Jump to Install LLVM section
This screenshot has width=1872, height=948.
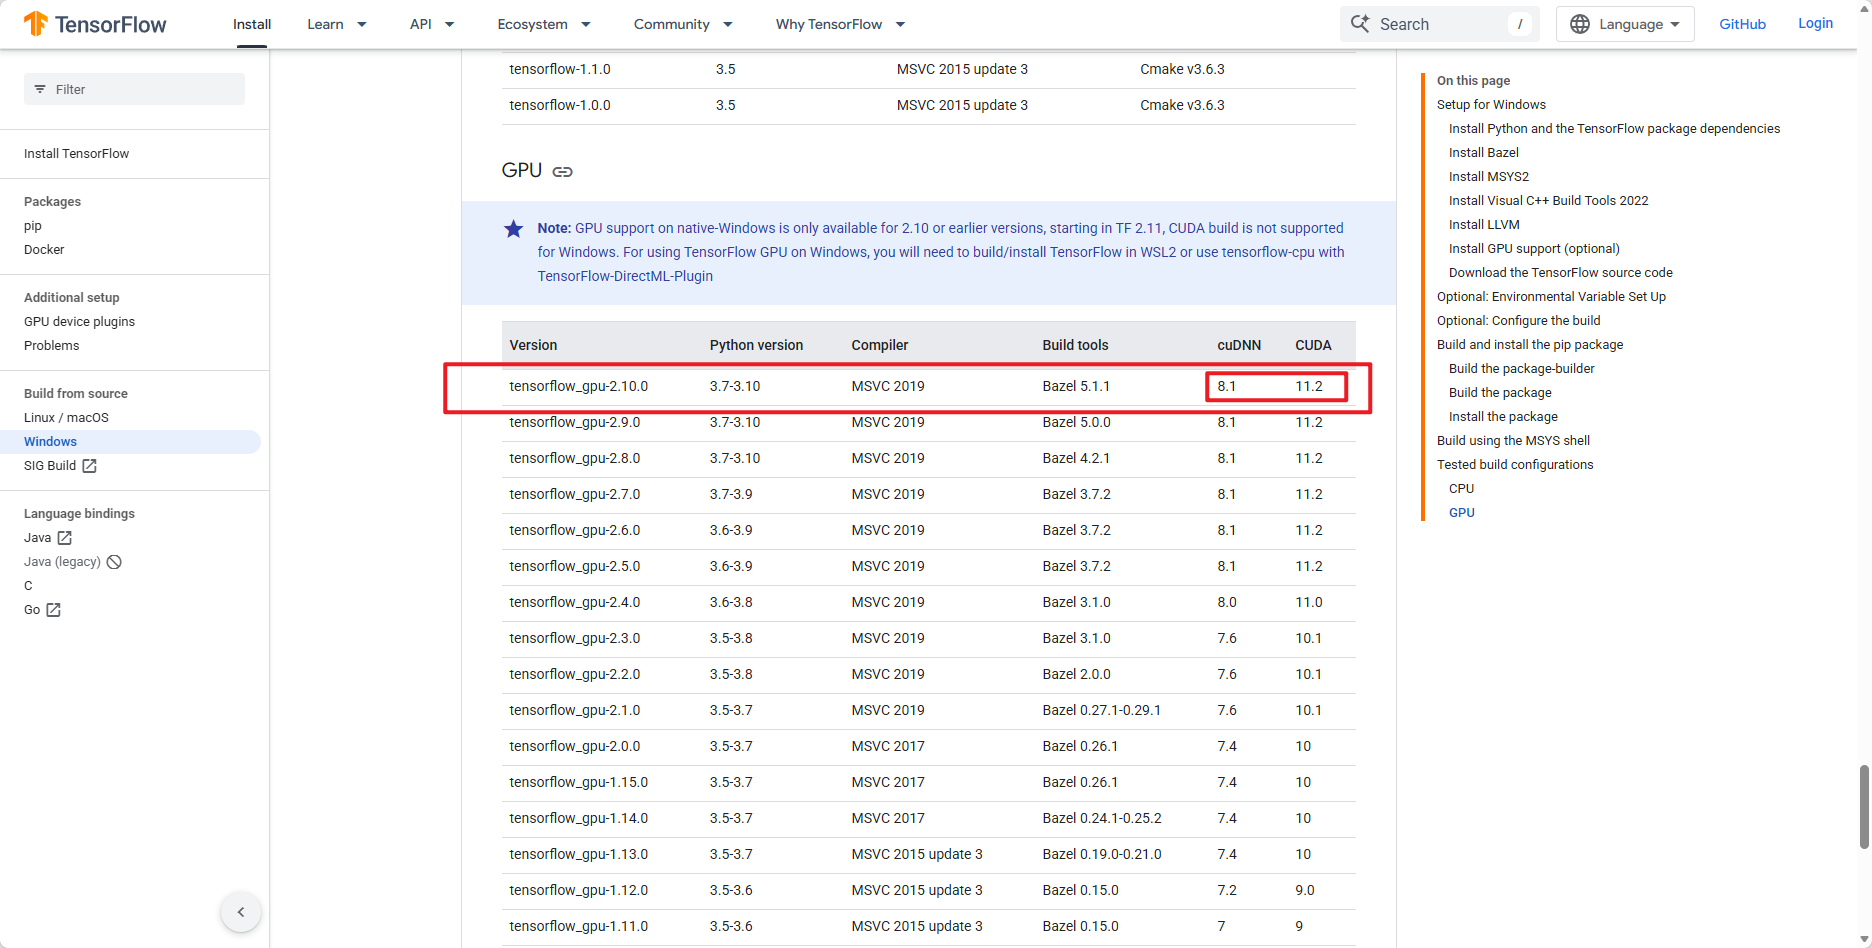click(1484, 225)
